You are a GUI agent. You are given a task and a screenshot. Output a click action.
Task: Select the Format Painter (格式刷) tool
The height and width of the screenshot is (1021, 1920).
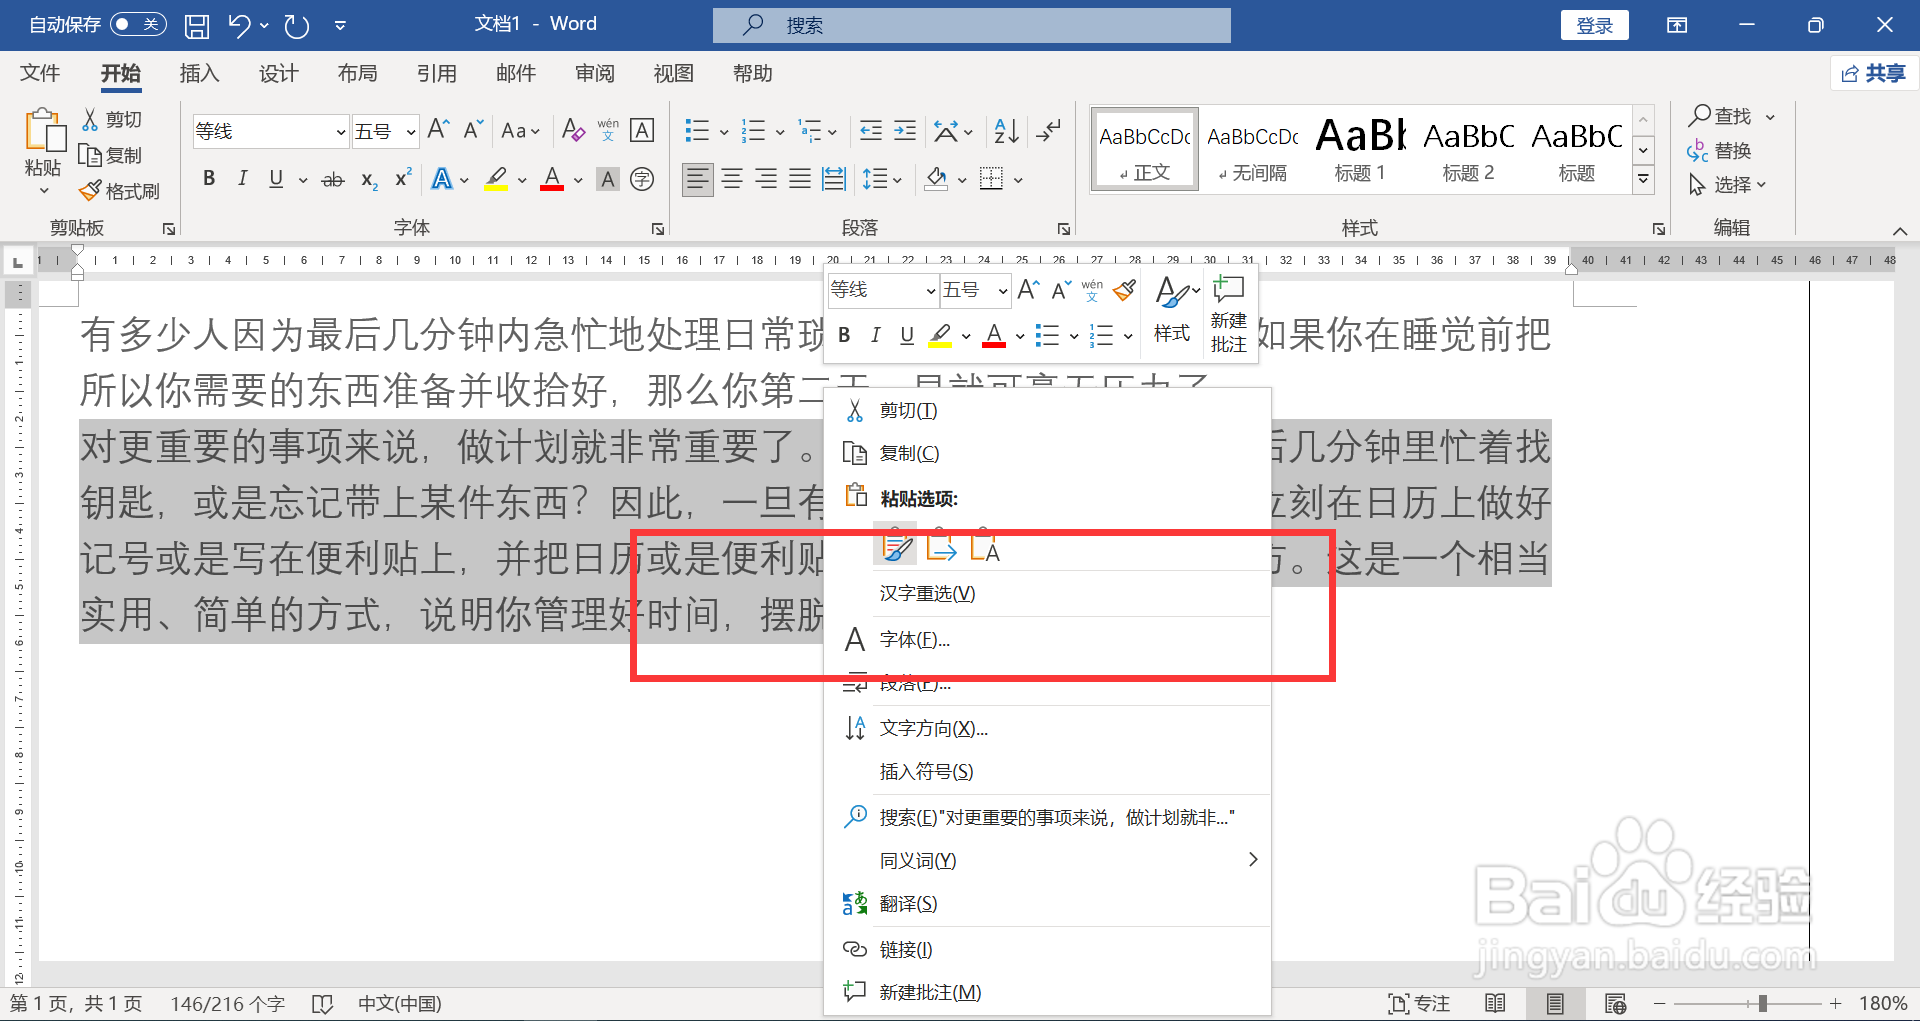click(x=120, y=190)
